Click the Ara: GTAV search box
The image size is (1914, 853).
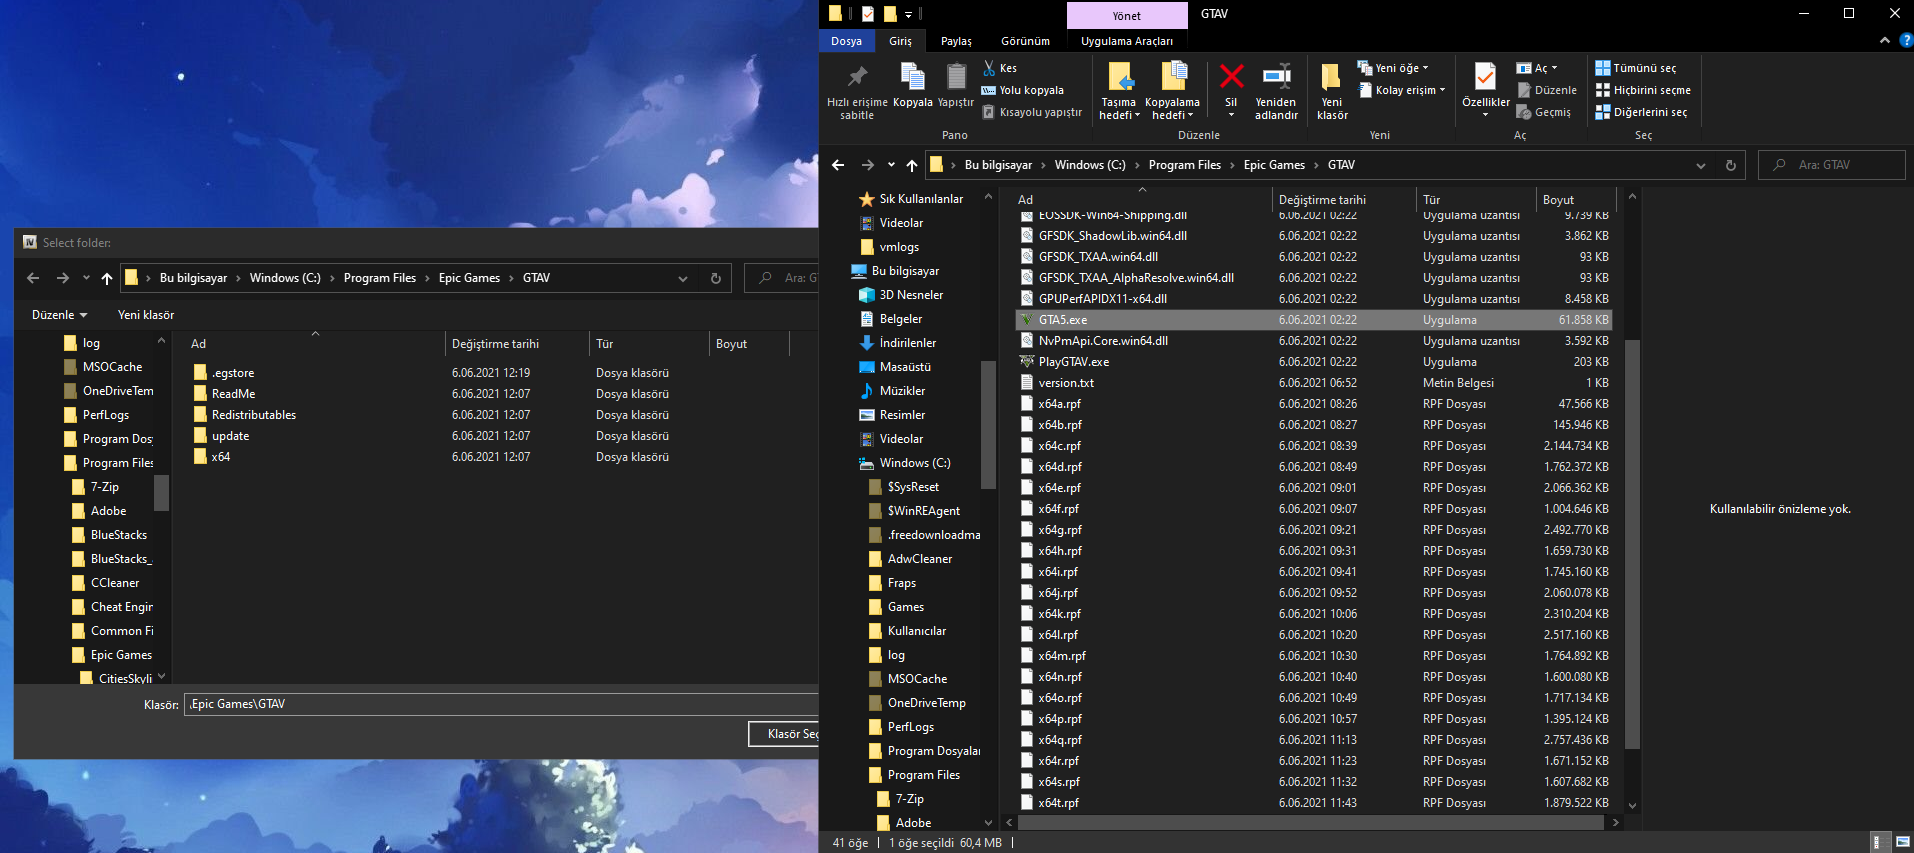click(1832, 165)
